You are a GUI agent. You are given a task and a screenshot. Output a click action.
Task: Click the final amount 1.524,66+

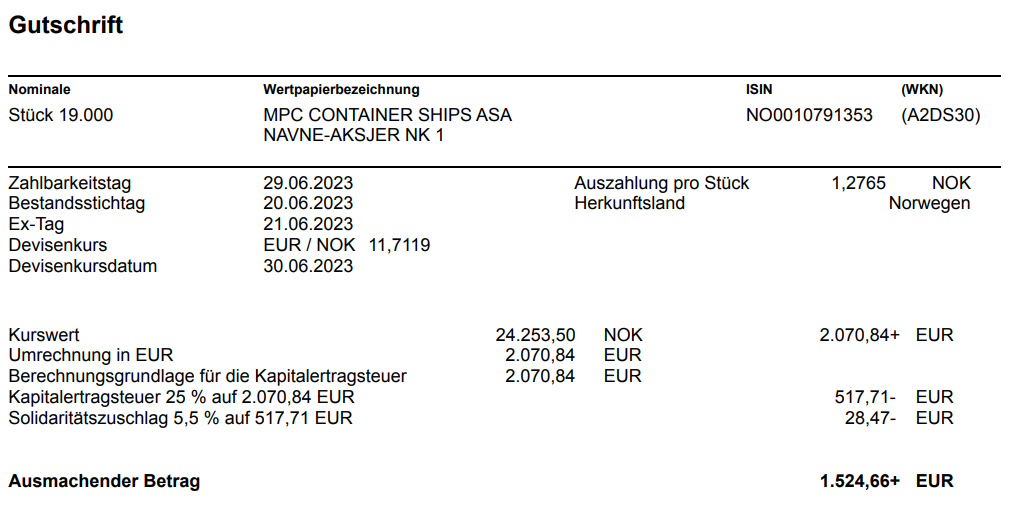859,481
